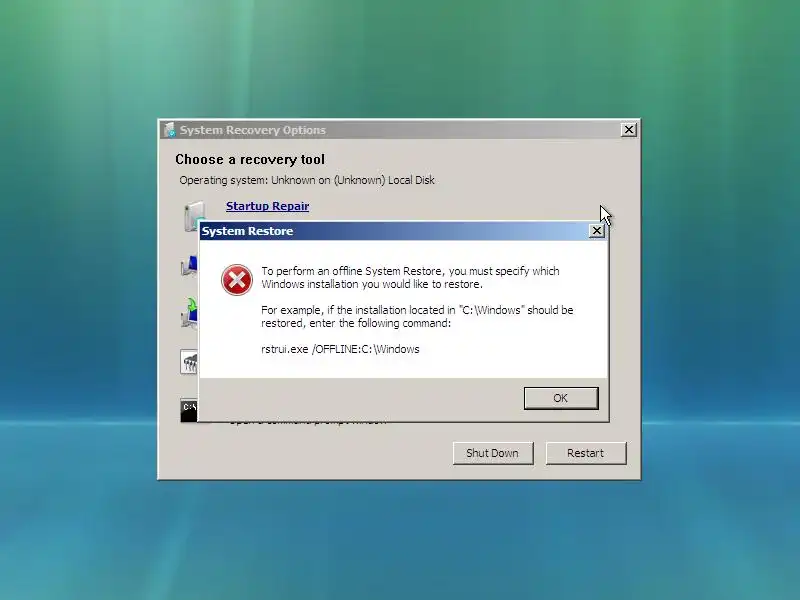
Task: Close the System Recovery Options window
Action: coord(629,130)
